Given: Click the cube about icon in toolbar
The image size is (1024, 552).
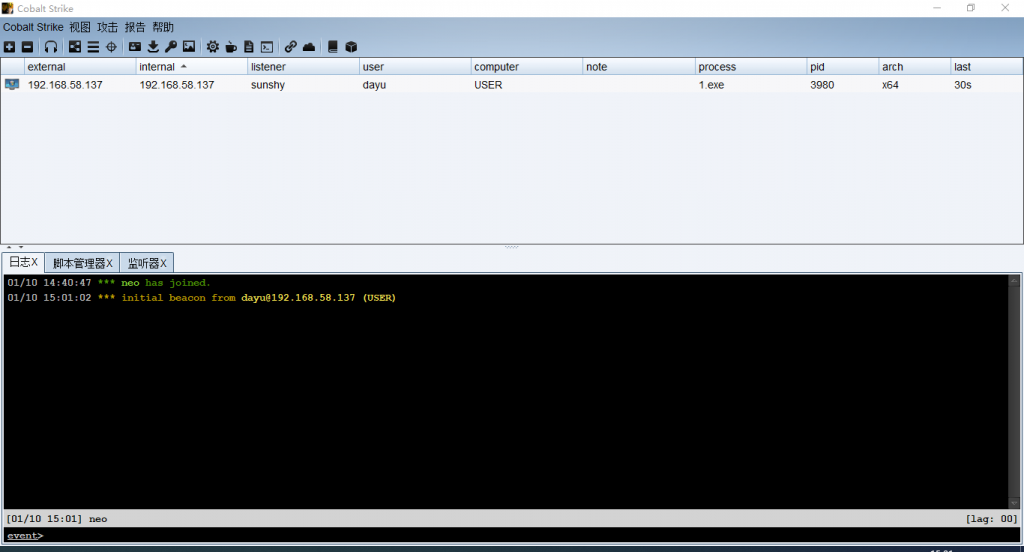Looking at the screenshot, I should point(351,47).
